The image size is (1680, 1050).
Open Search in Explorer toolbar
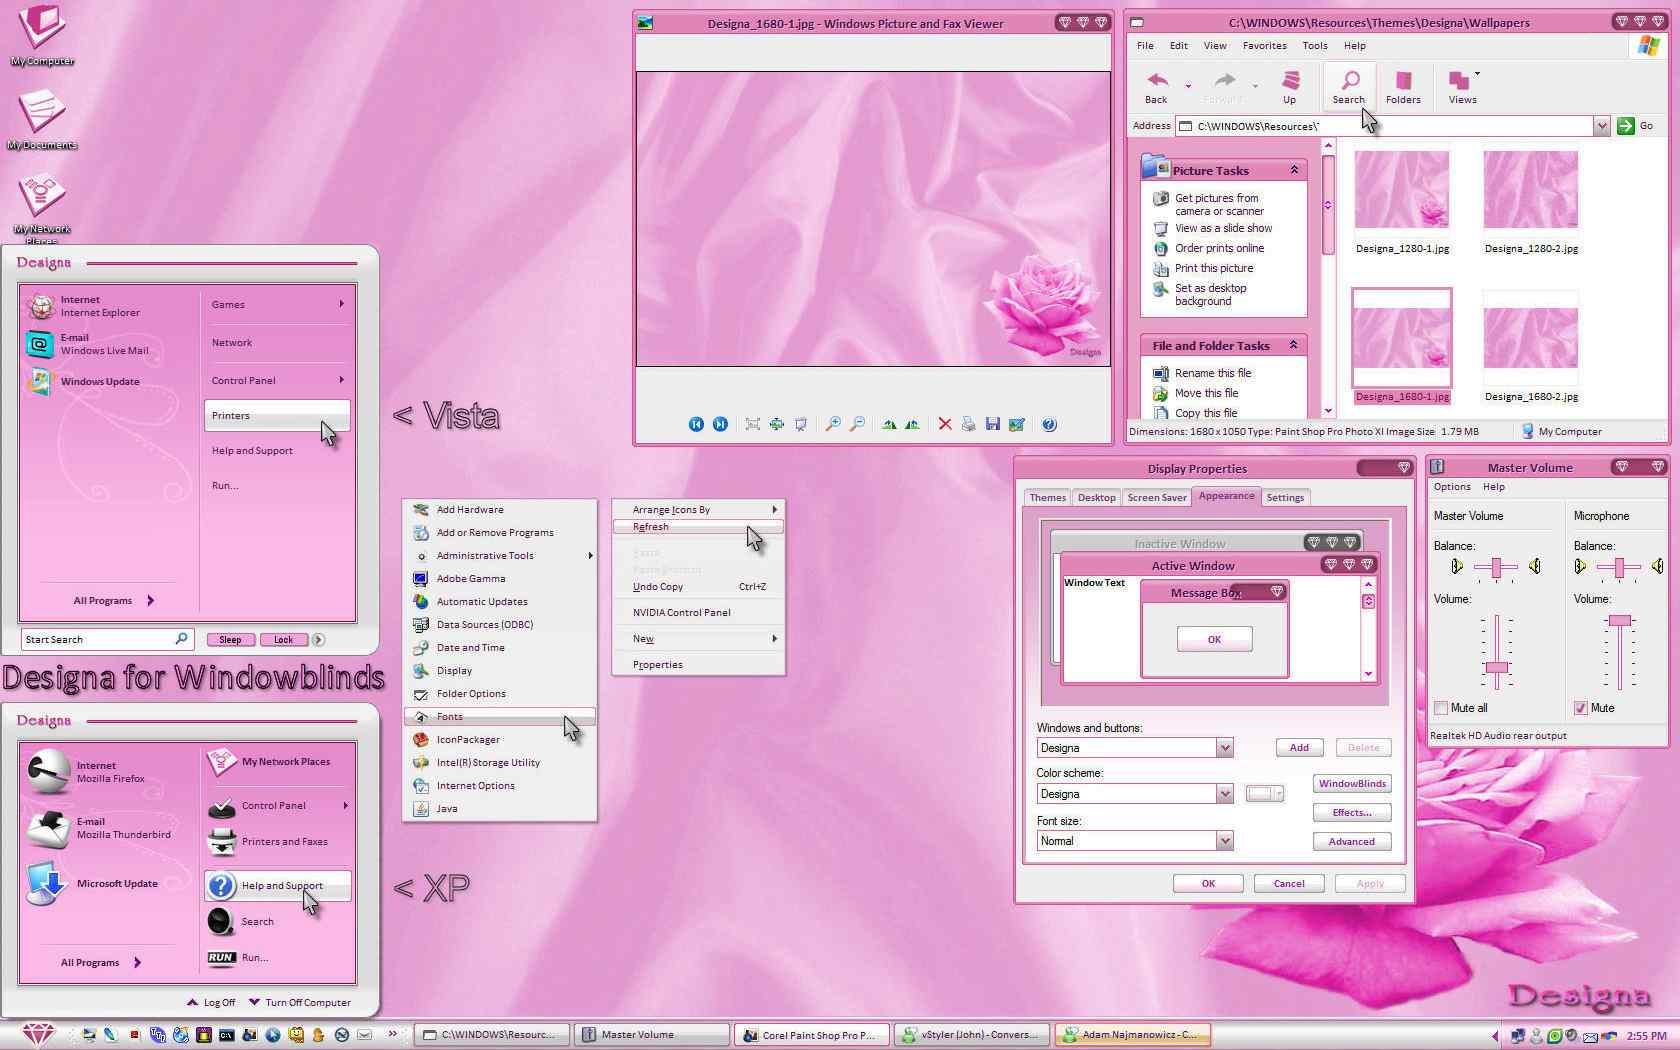coord(1349,87)
